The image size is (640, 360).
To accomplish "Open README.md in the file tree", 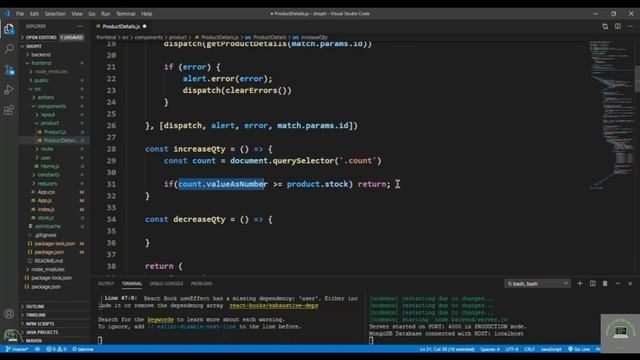I will pos(54,260).
